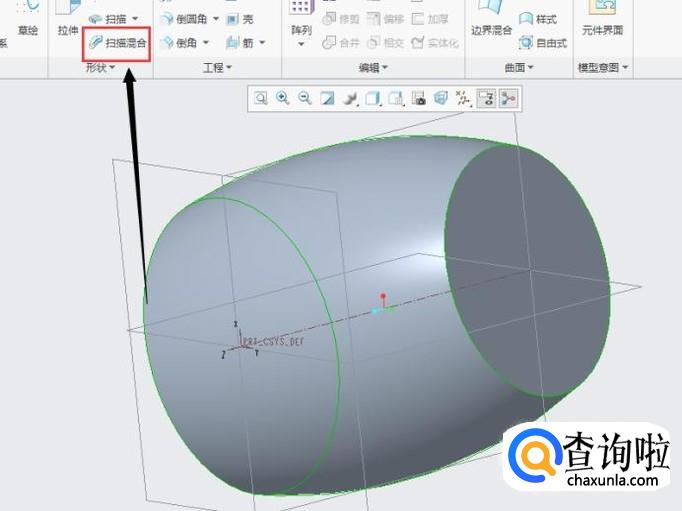This screenshot has height=511, width=682.
Task: Toggle spin center display icon
Action: tap(508, 98)
